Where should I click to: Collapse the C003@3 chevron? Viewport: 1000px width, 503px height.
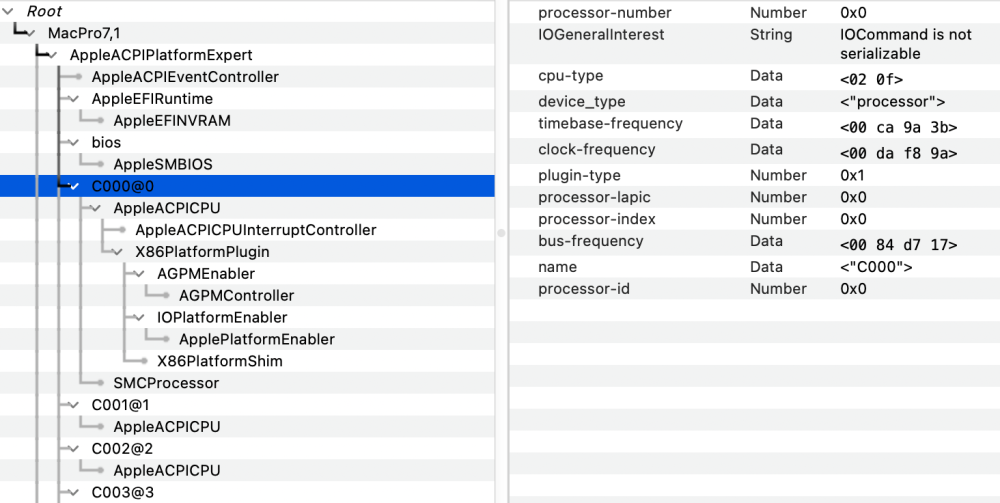click(74, 492)
